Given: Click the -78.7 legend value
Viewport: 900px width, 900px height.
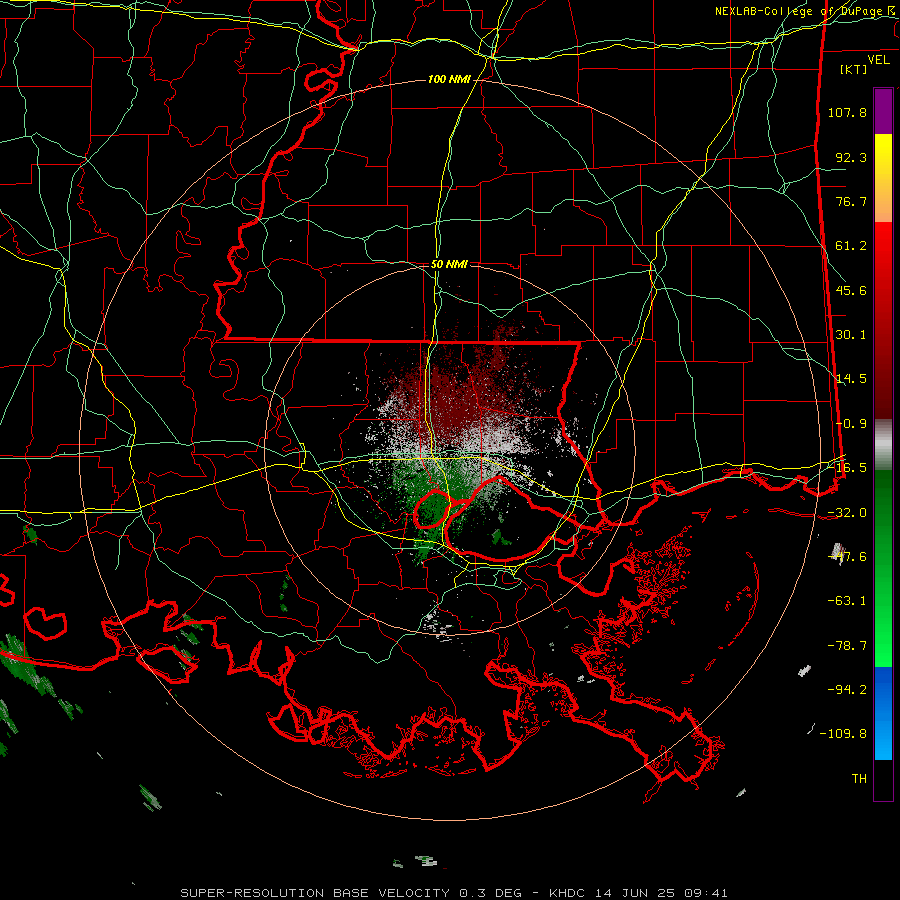Looking at the screenshot, I should coord(847,646).
